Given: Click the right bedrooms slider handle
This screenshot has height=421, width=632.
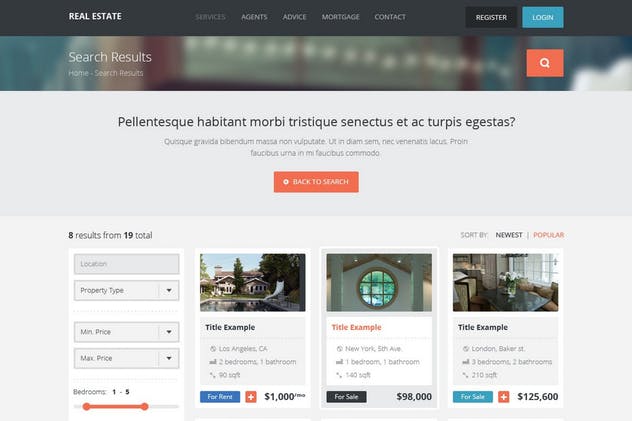Looking at the screenshot, I should point(144,406).
